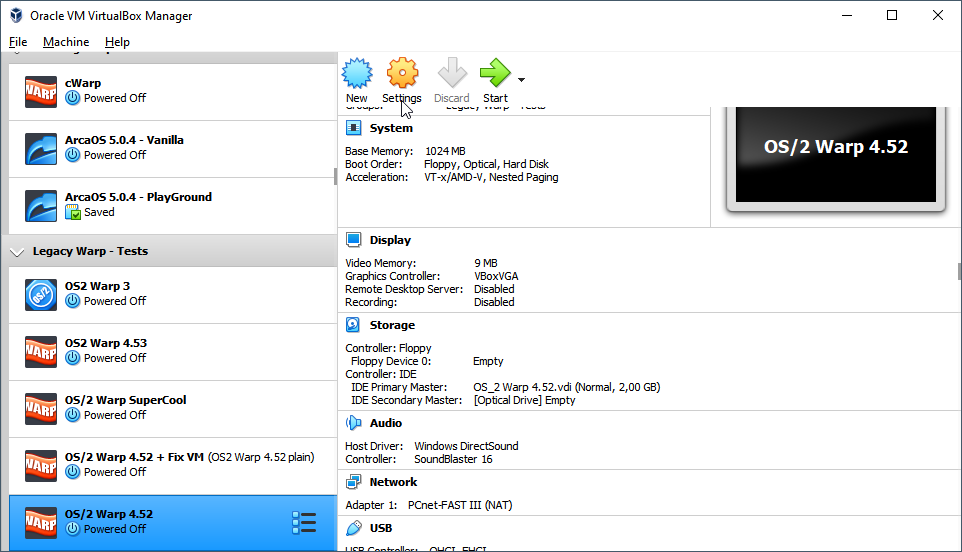
Task: Click the USB section icon
Action: [x=353, y=528]
